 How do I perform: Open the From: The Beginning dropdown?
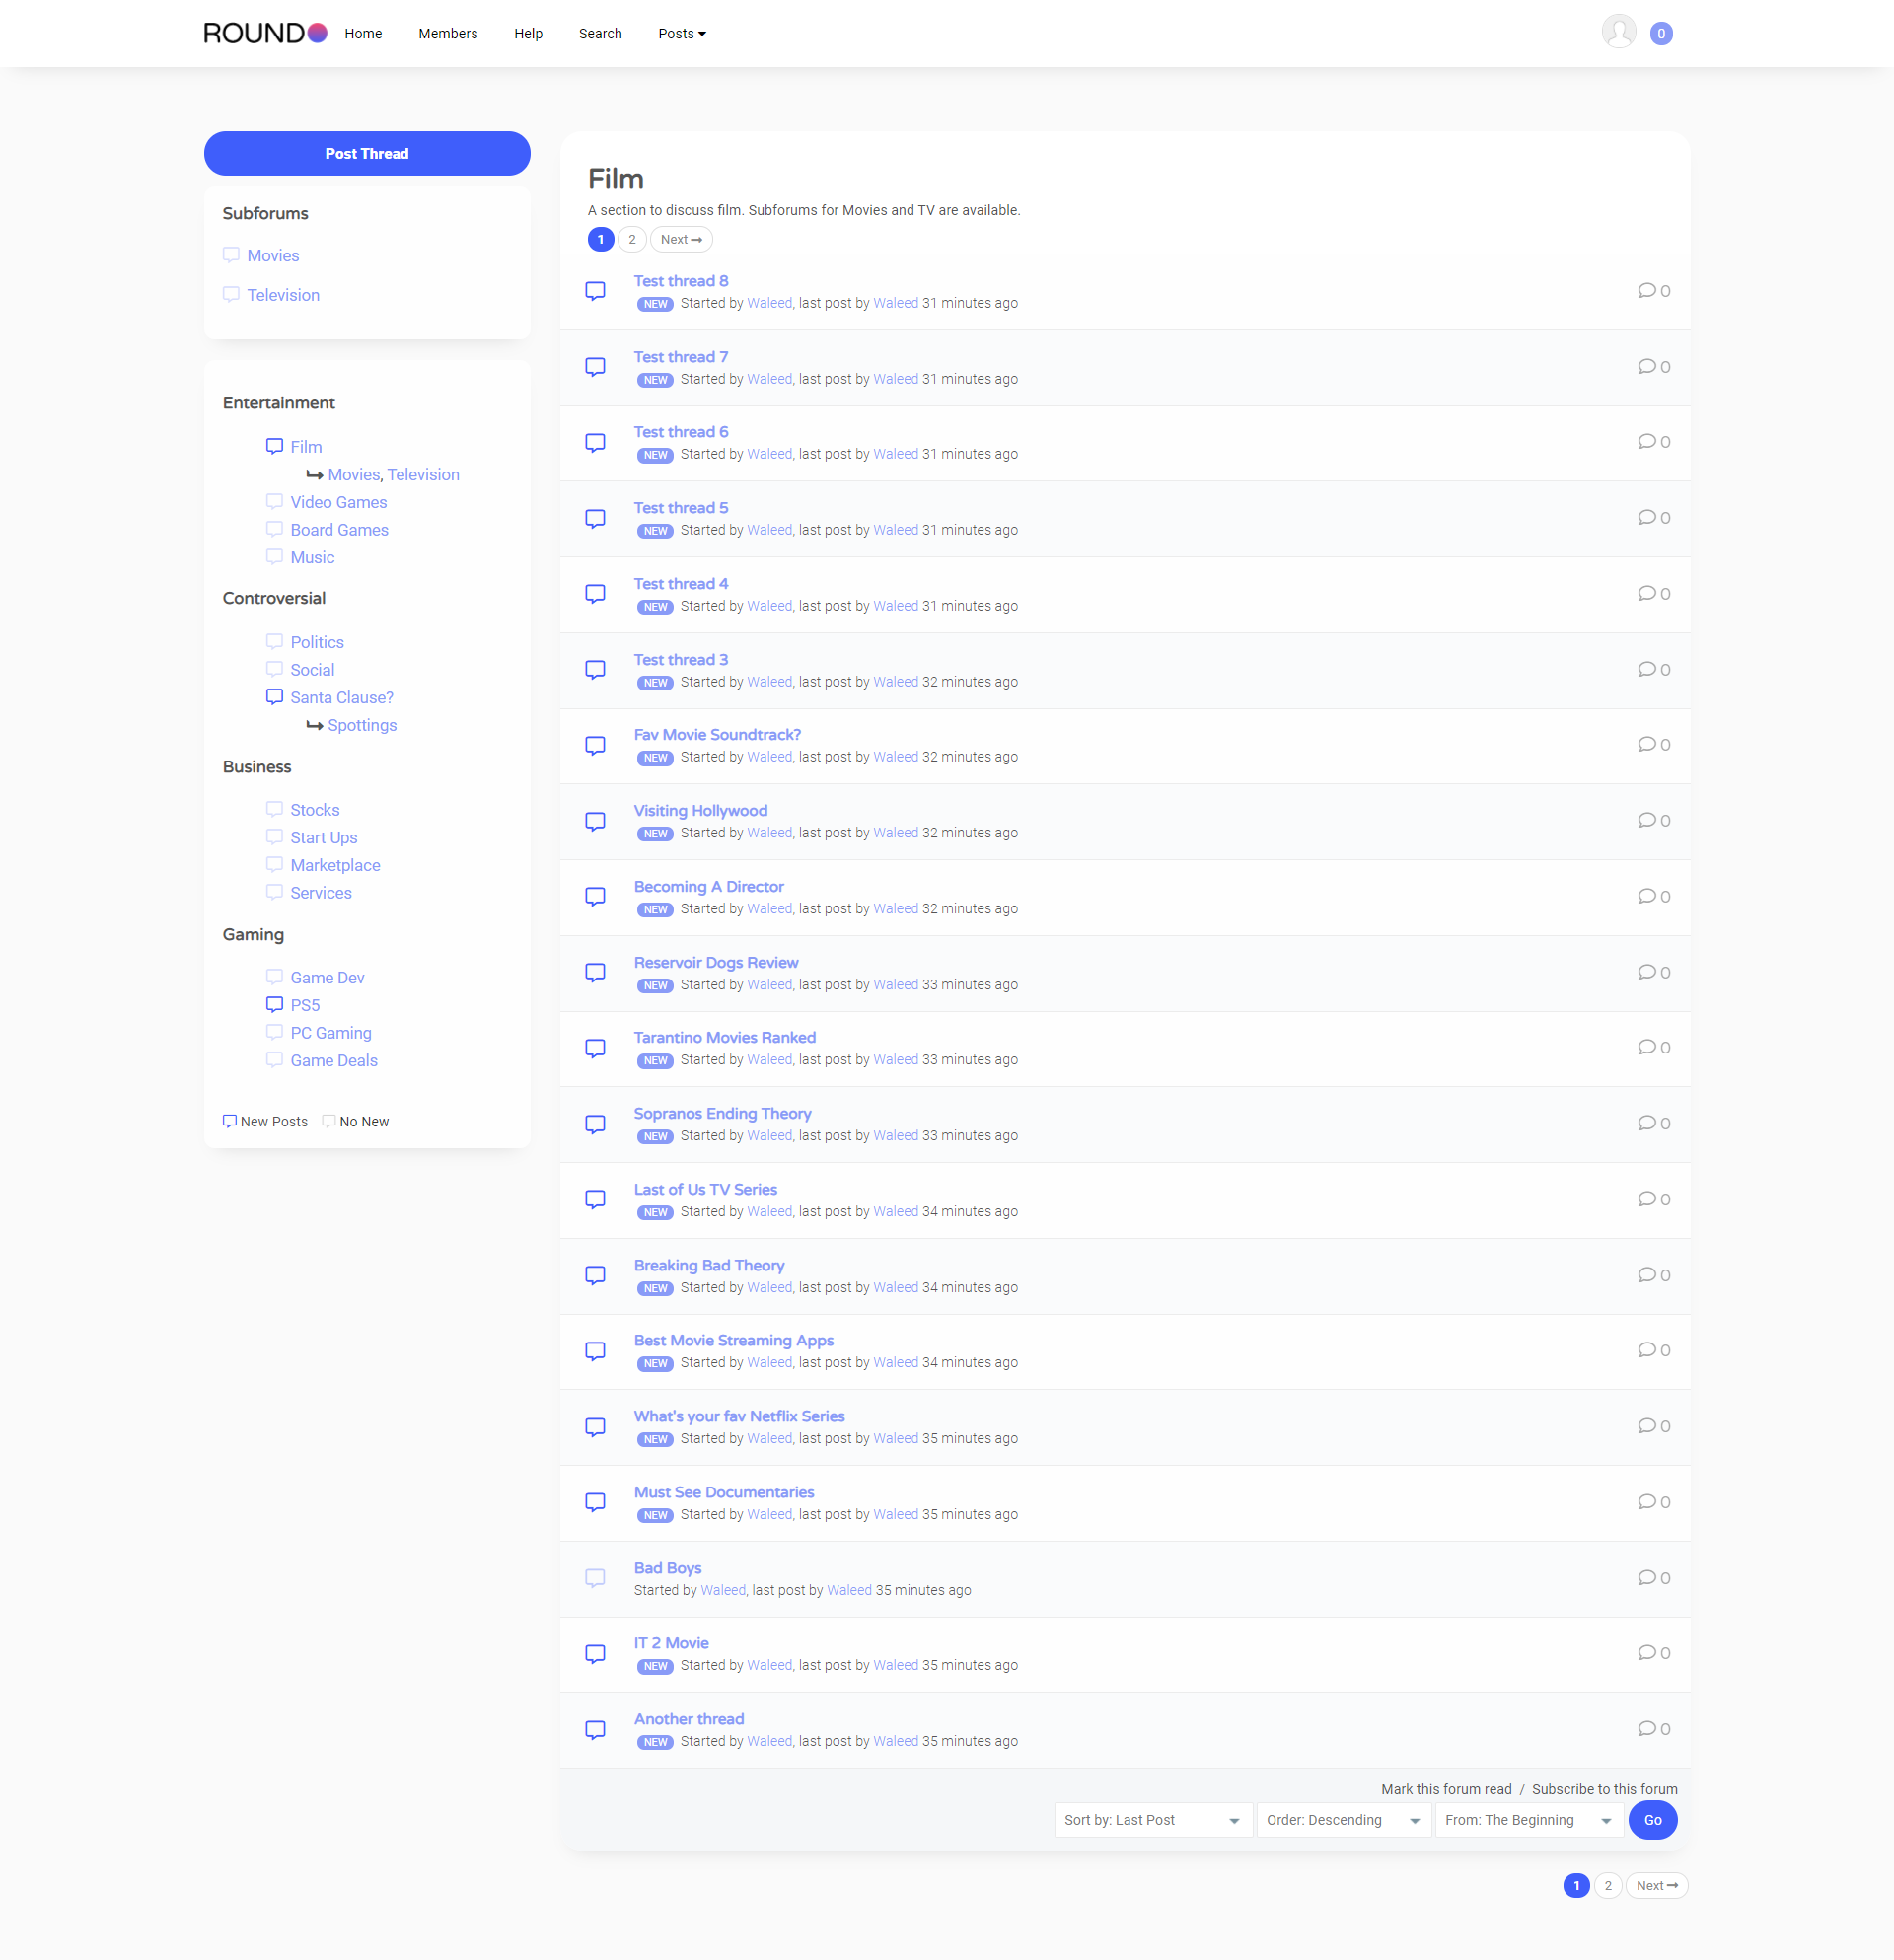[1528, 1820]
